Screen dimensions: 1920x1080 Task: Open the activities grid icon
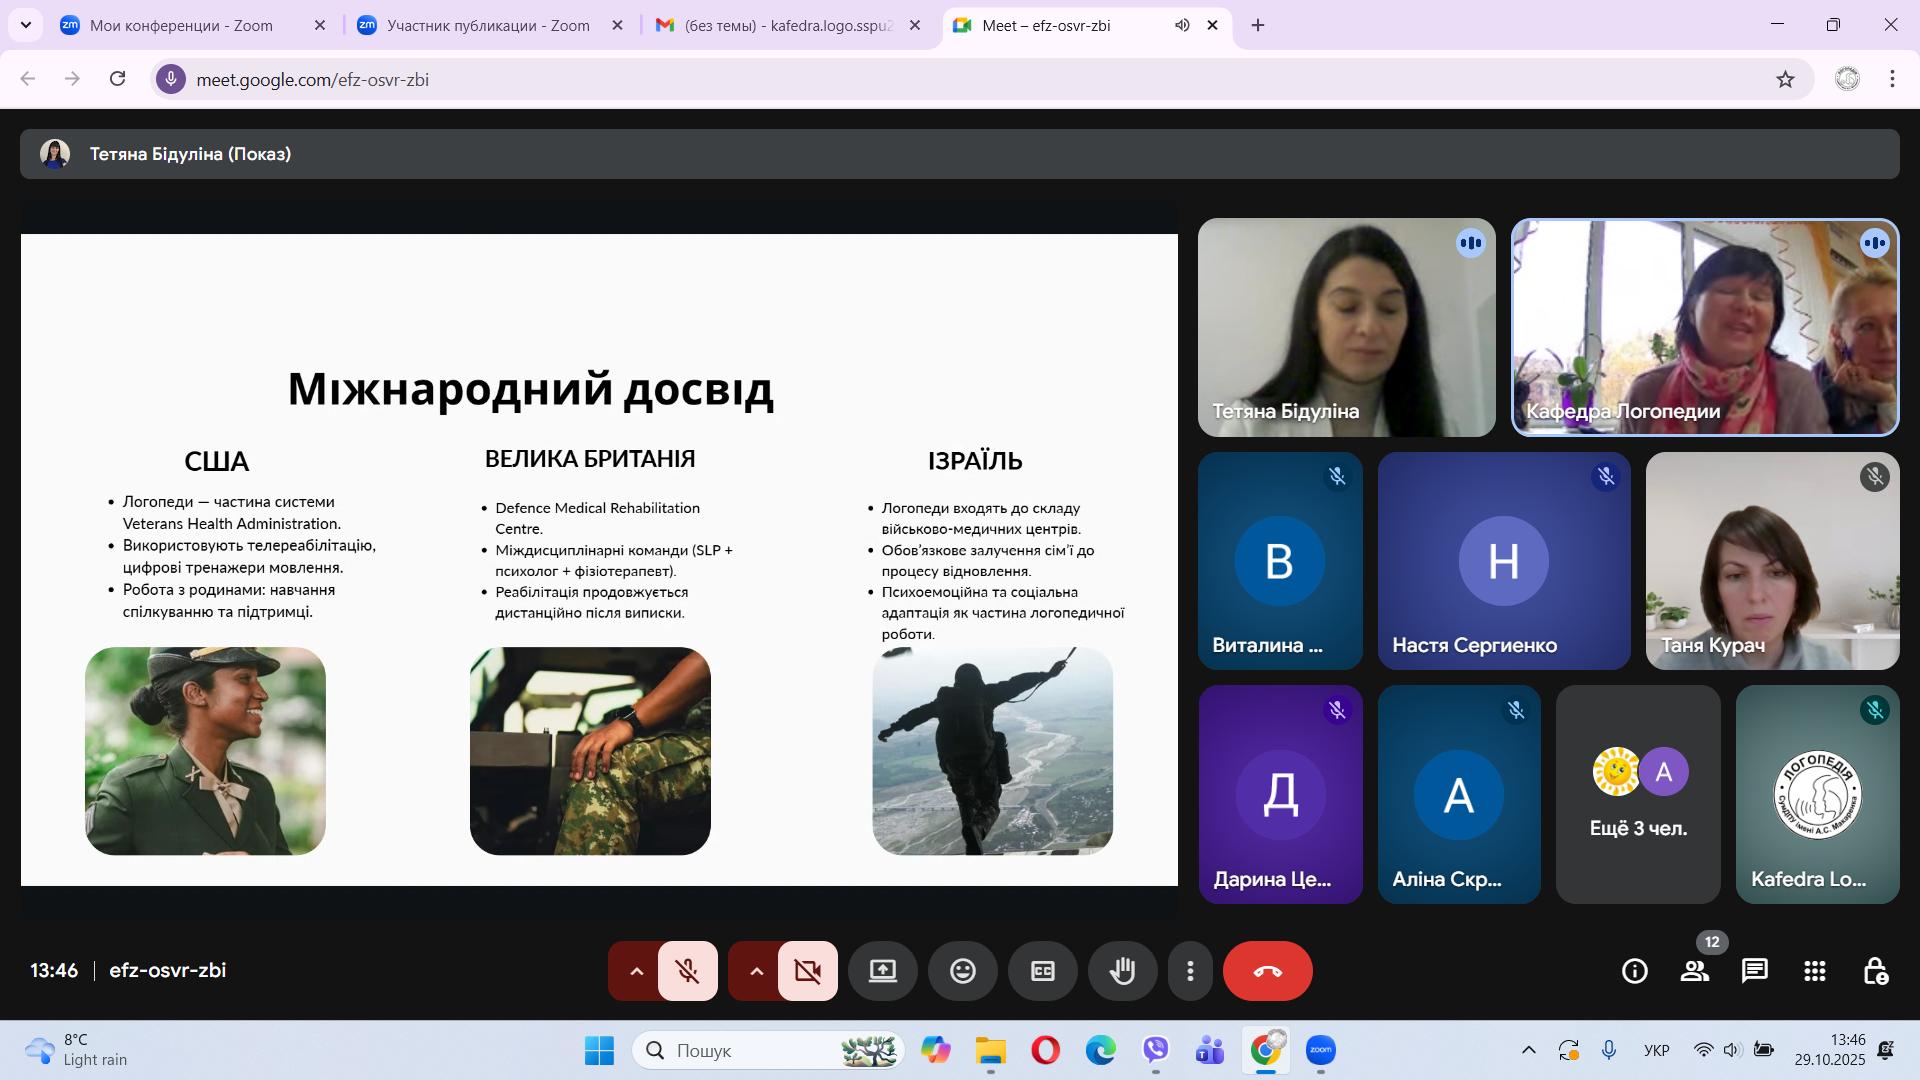click(1814, 971)
